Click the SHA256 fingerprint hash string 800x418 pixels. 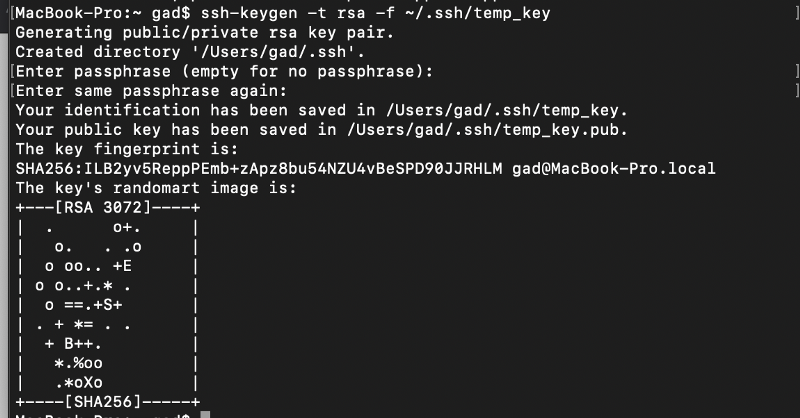click(259, 168)
